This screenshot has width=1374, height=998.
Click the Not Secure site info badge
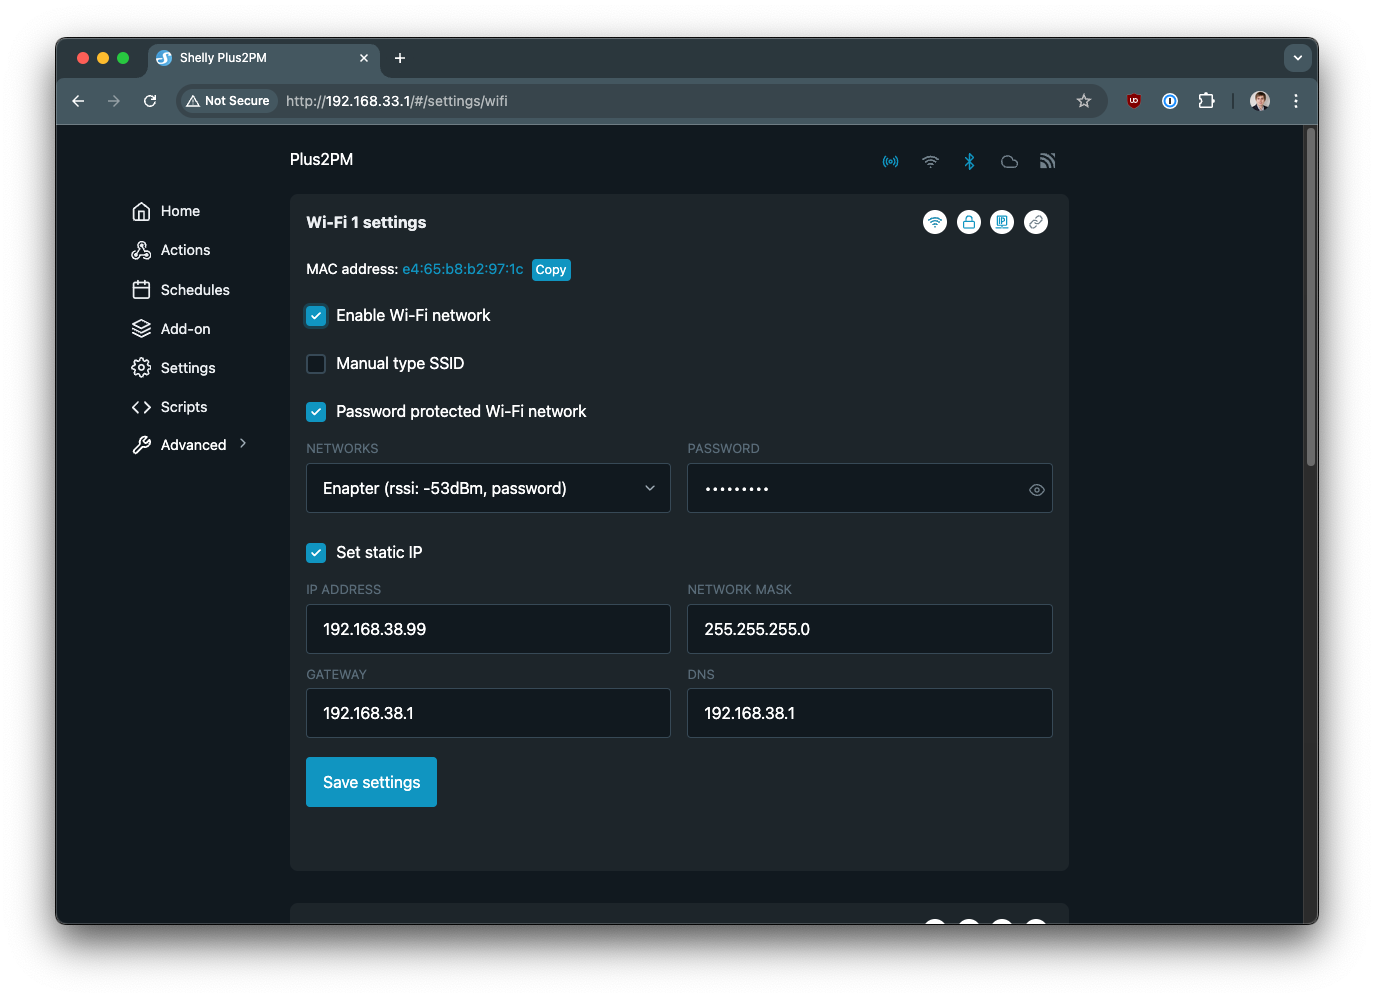(x=228, y=101)
